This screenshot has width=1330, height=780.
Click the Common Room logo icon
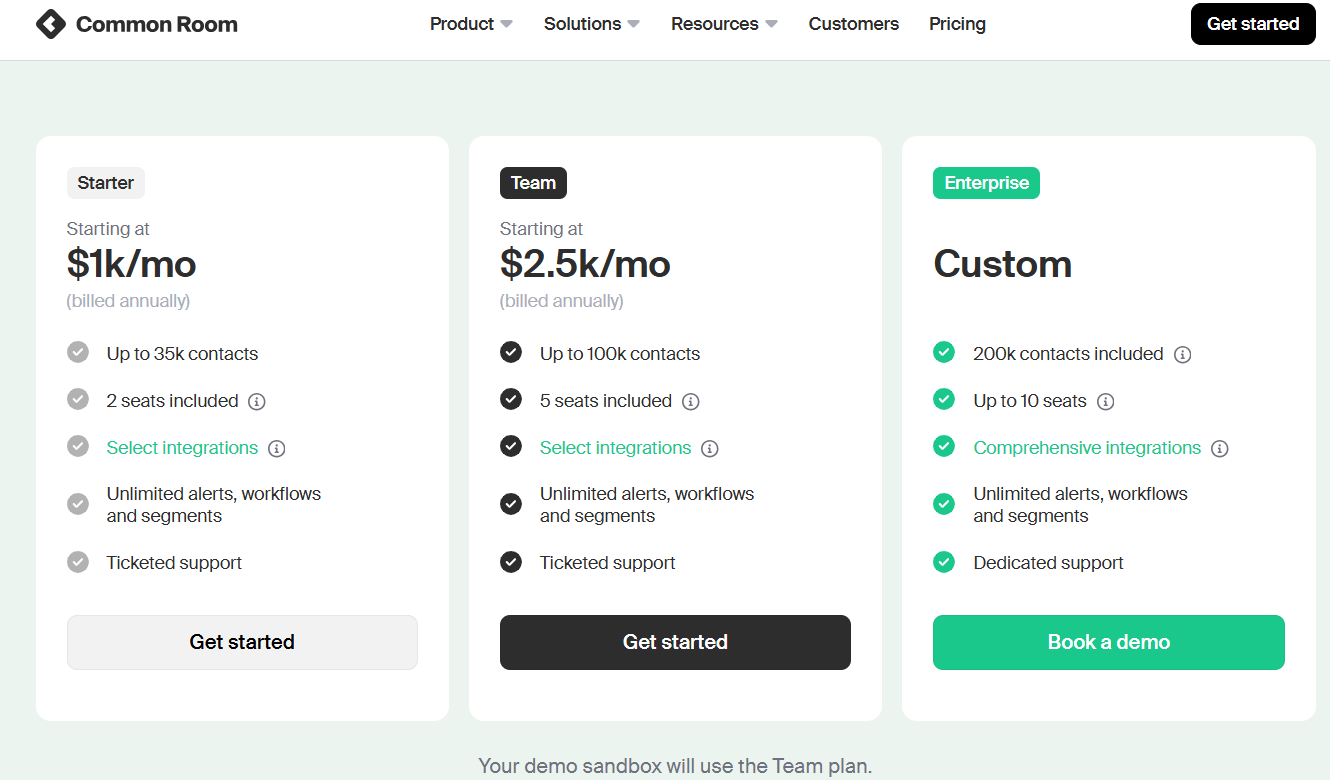point(50,24)
